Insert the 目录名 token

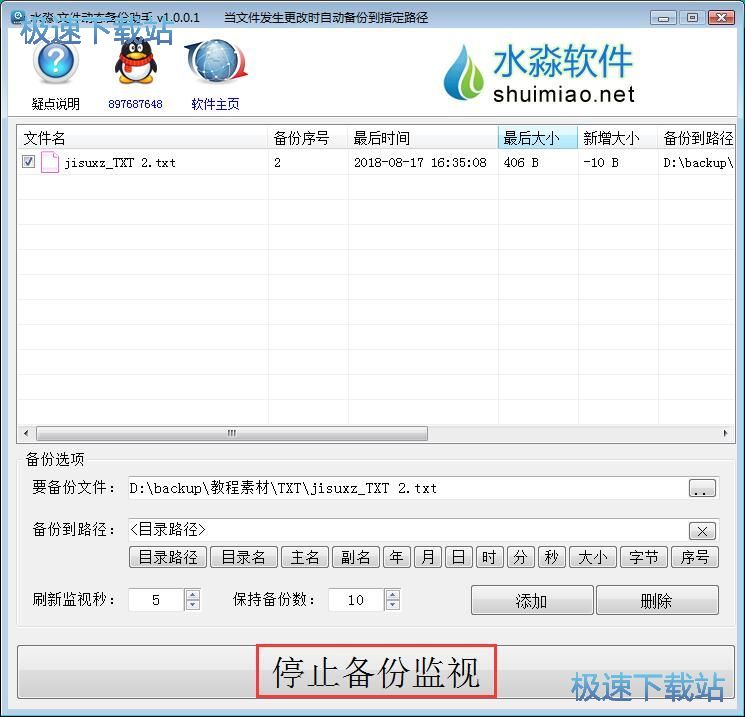[x=244, y=557]
